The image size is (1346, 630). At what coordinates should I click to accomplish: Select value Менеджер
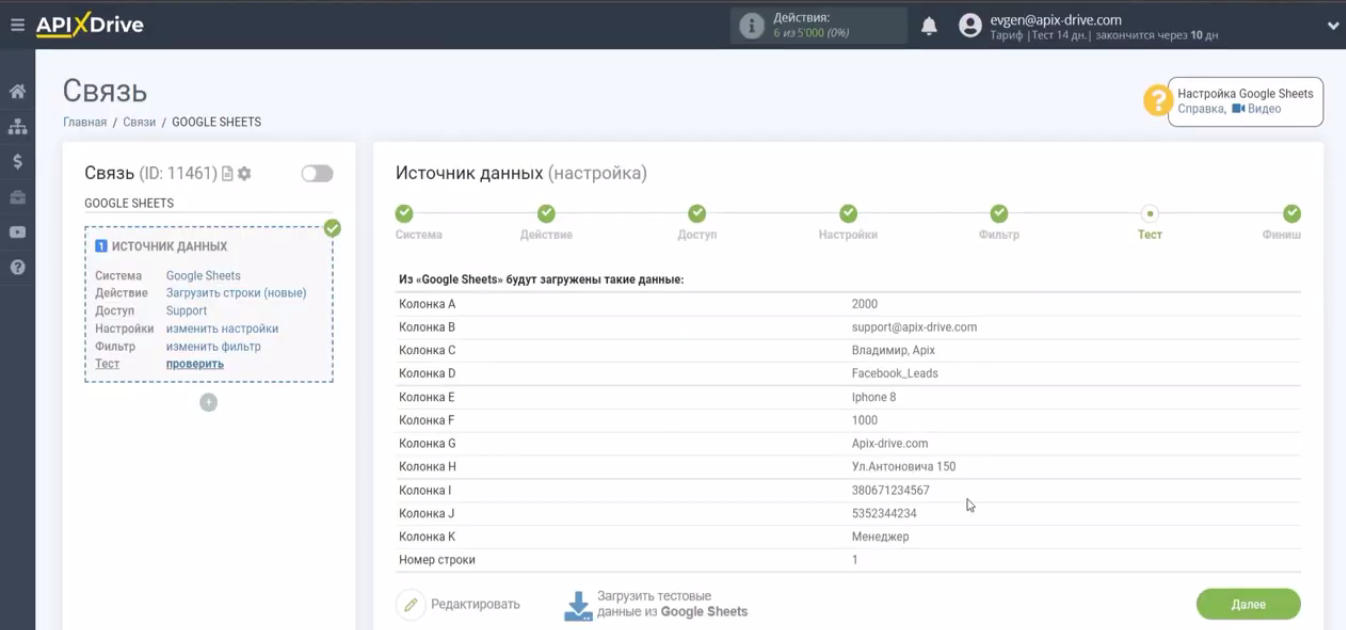[880, 537]
